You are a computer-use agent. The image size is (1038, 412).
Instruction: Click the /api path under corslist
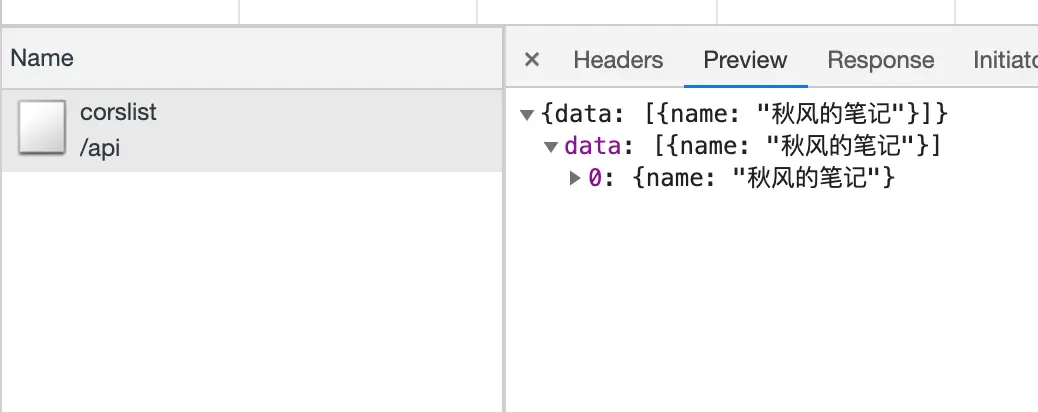pyautogui.click(x=100, y=148)
